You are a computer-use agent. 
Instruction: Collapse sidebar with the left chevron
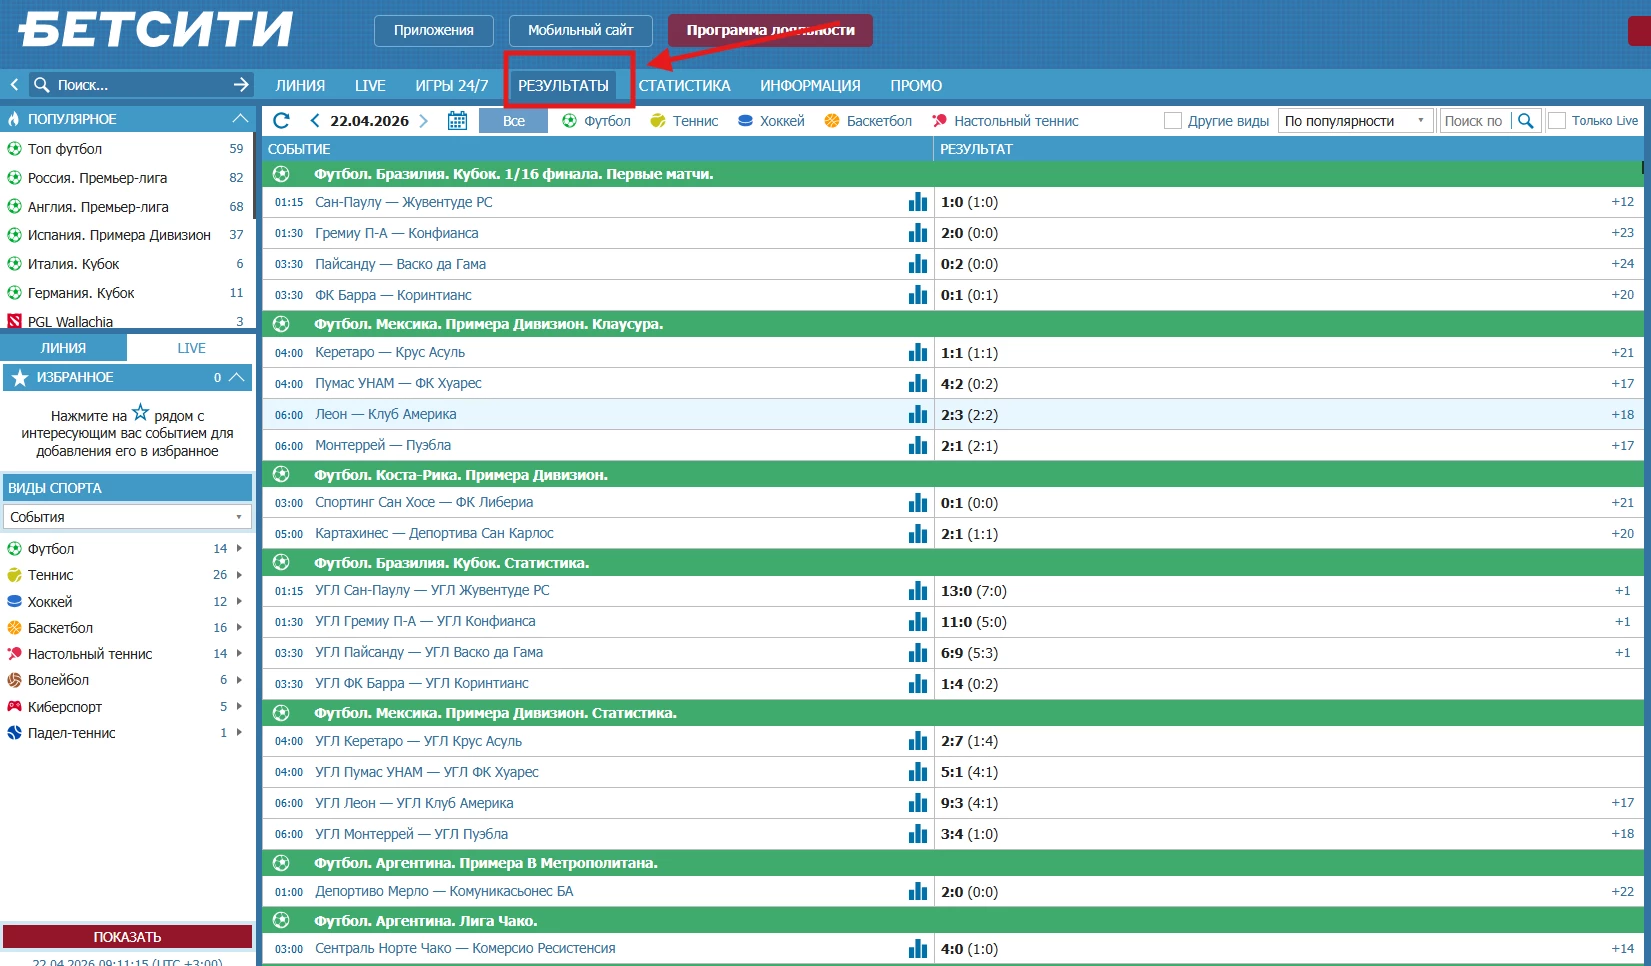(14, 85)
